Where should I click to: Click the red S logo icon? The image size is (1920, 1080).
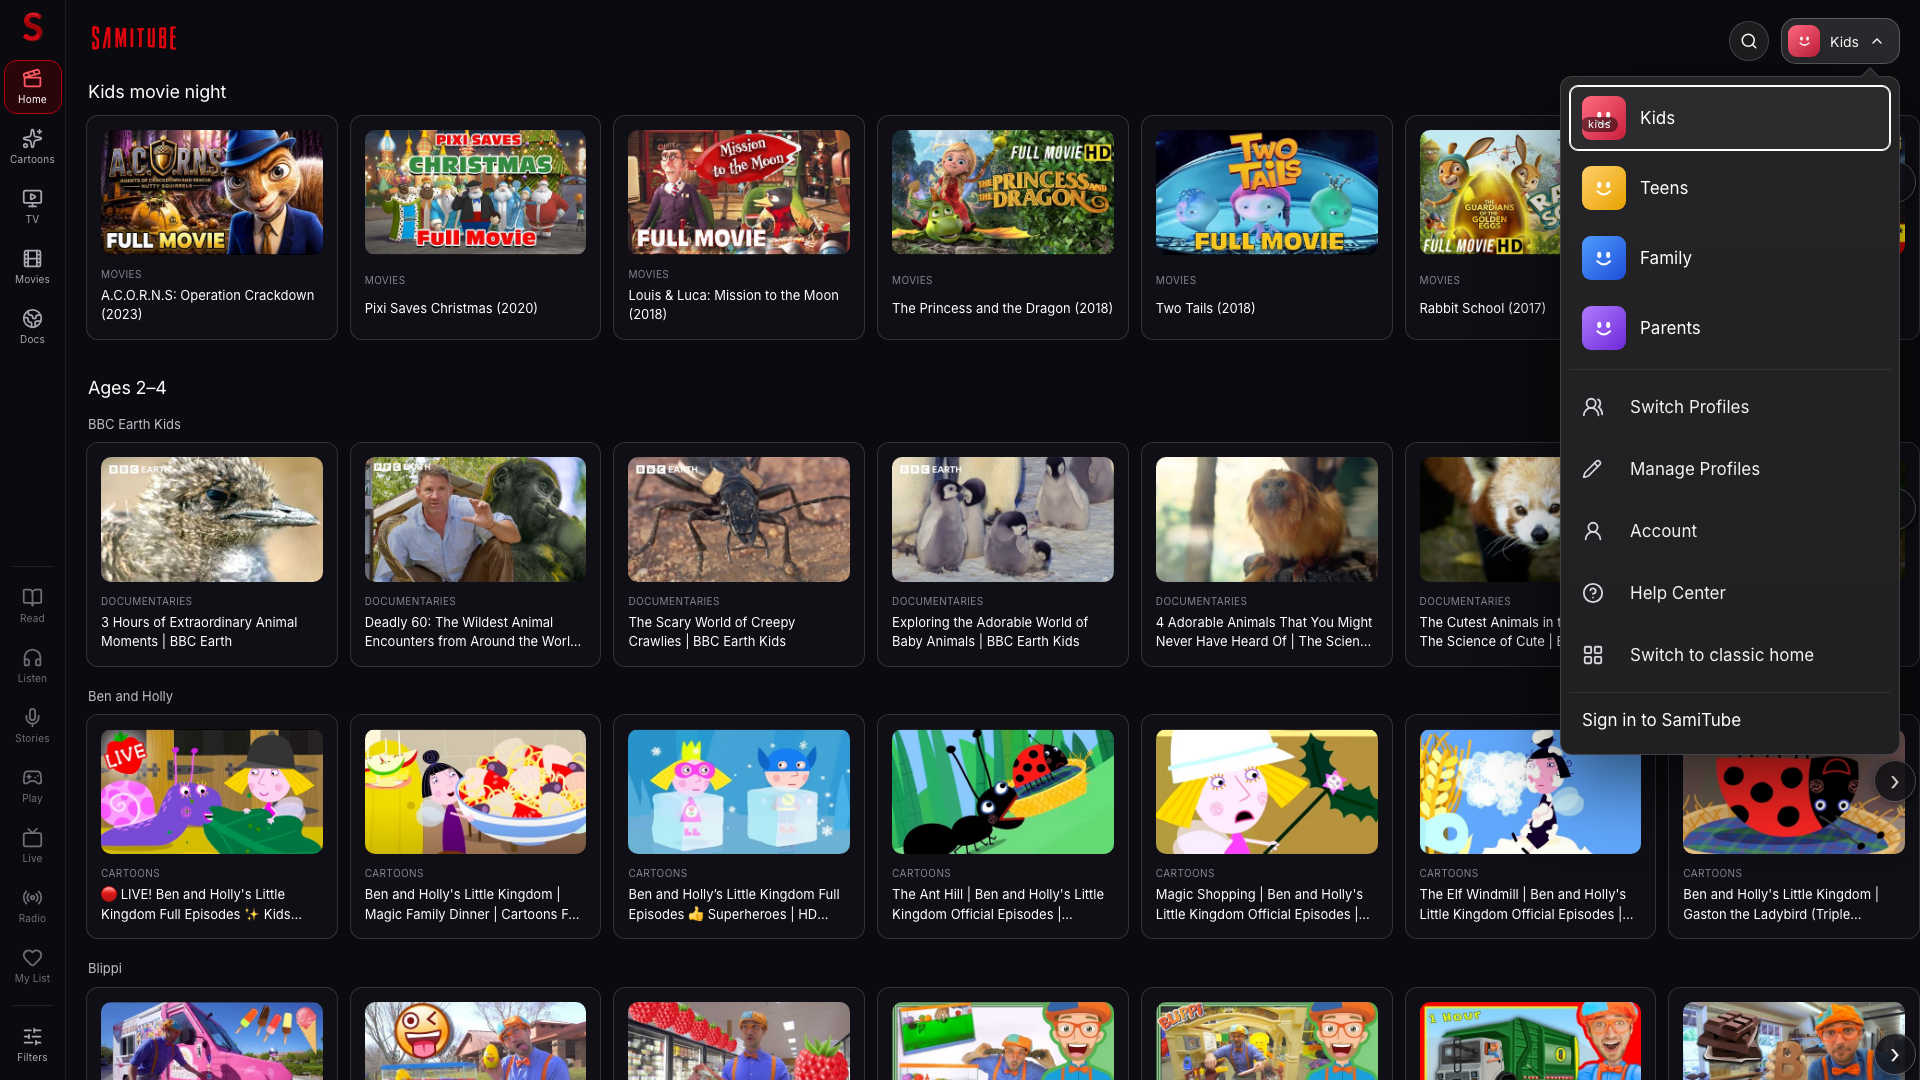click(32, 27)
